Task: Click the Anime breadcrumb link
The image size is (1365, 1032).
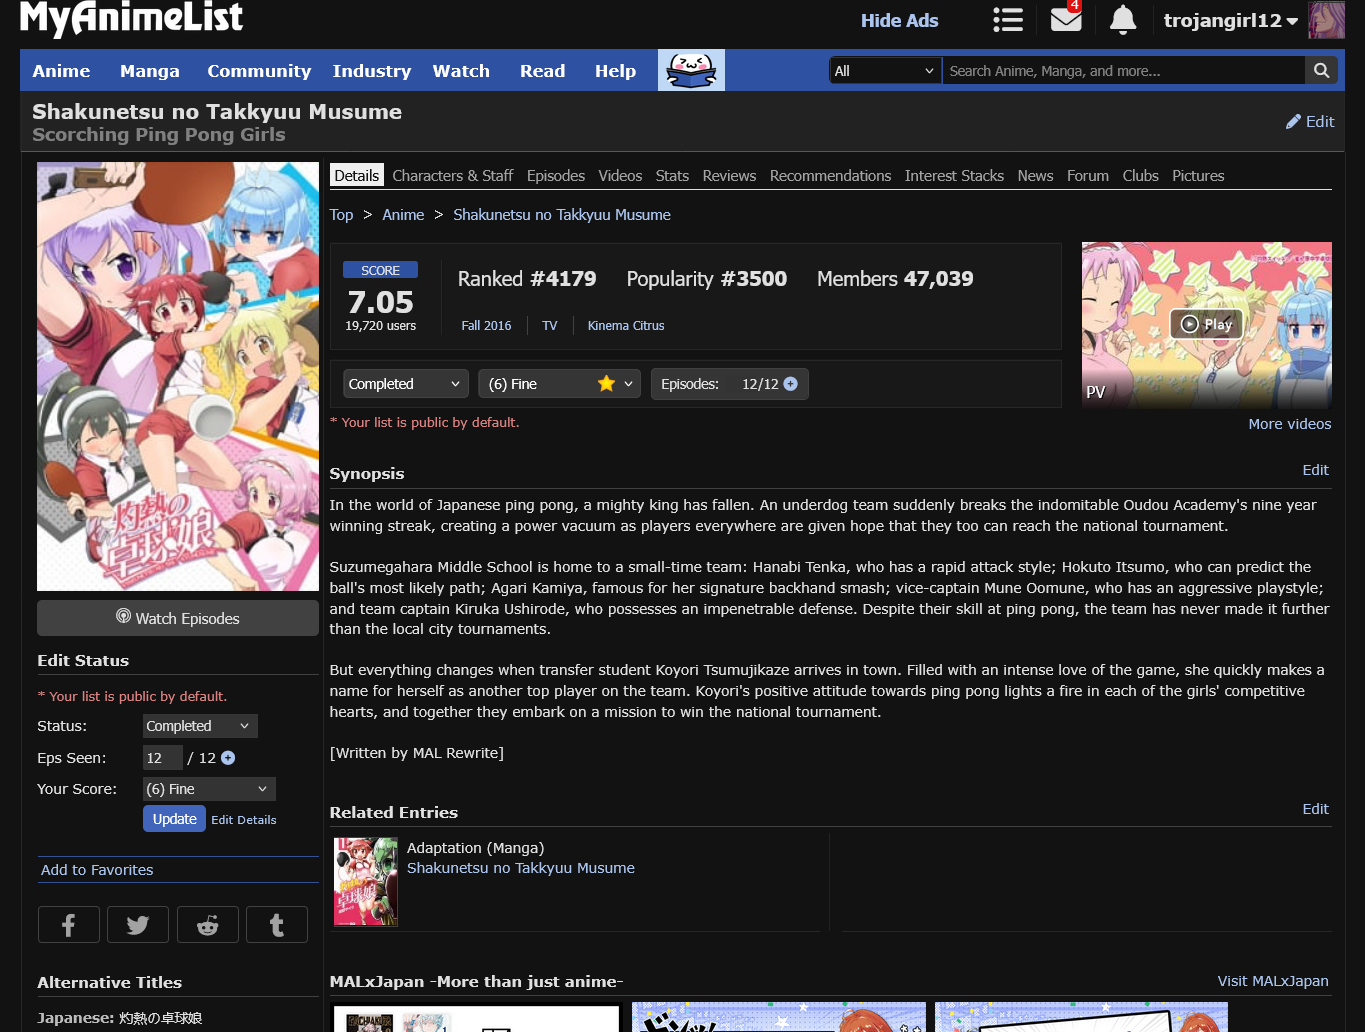Action: pyautogui.click(x=403, y=215)
